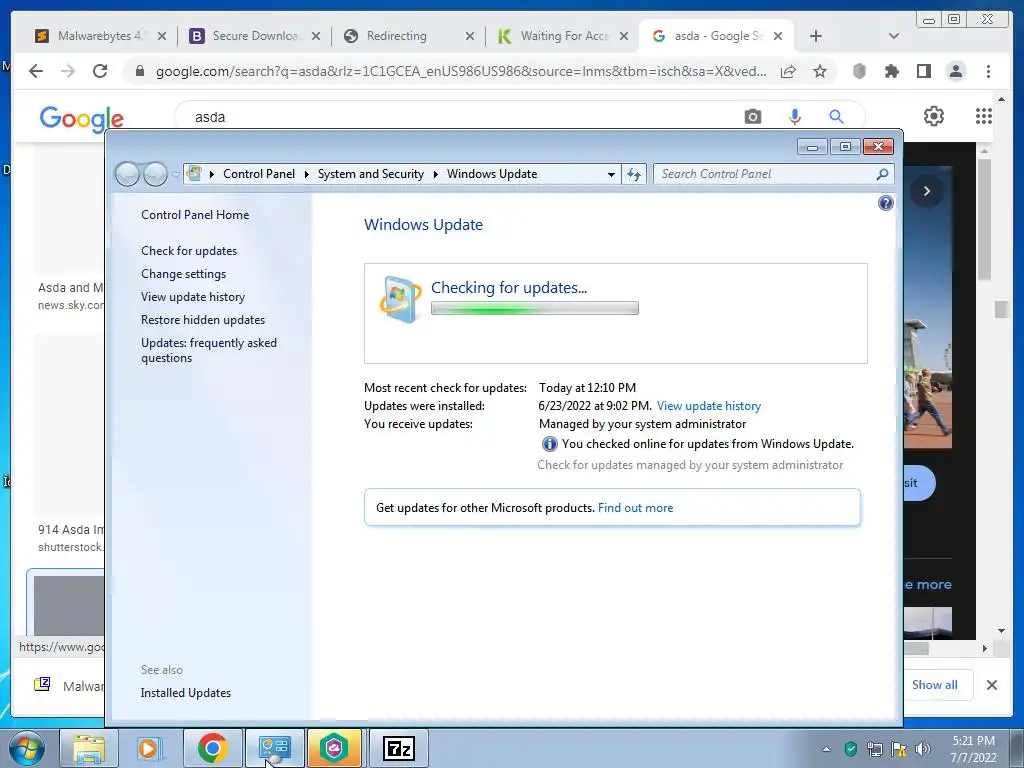Open File Explorer from the taskbar

coord(88,748)
